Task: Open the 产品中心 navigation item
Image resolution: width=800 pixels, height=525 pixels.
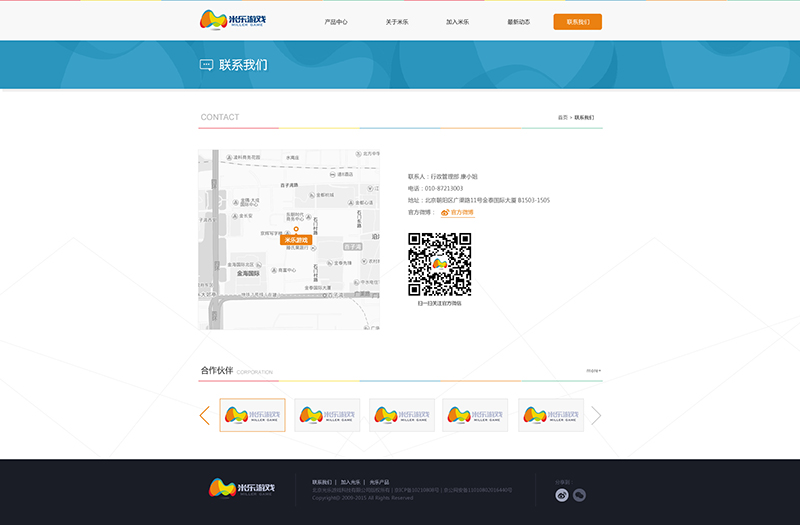Action: pos(336,22)
